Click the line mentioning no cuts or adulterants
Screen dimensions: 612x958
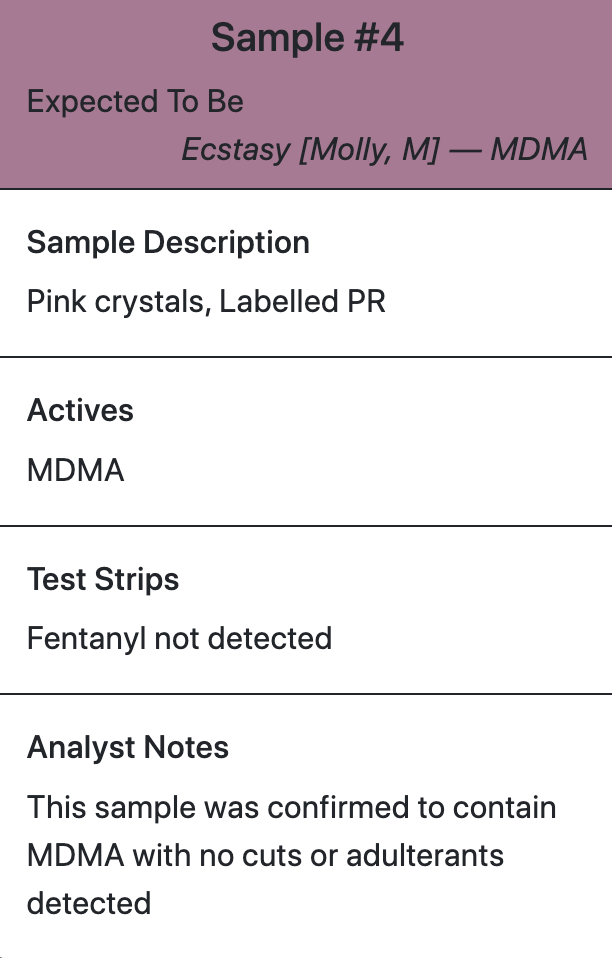tap(265, 855)
